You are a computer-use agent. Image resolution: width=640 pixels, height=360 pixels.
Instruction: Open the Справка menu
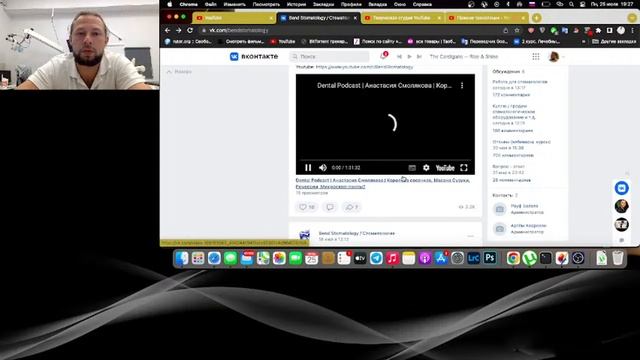pyautogui.click(x=422, y=4)
